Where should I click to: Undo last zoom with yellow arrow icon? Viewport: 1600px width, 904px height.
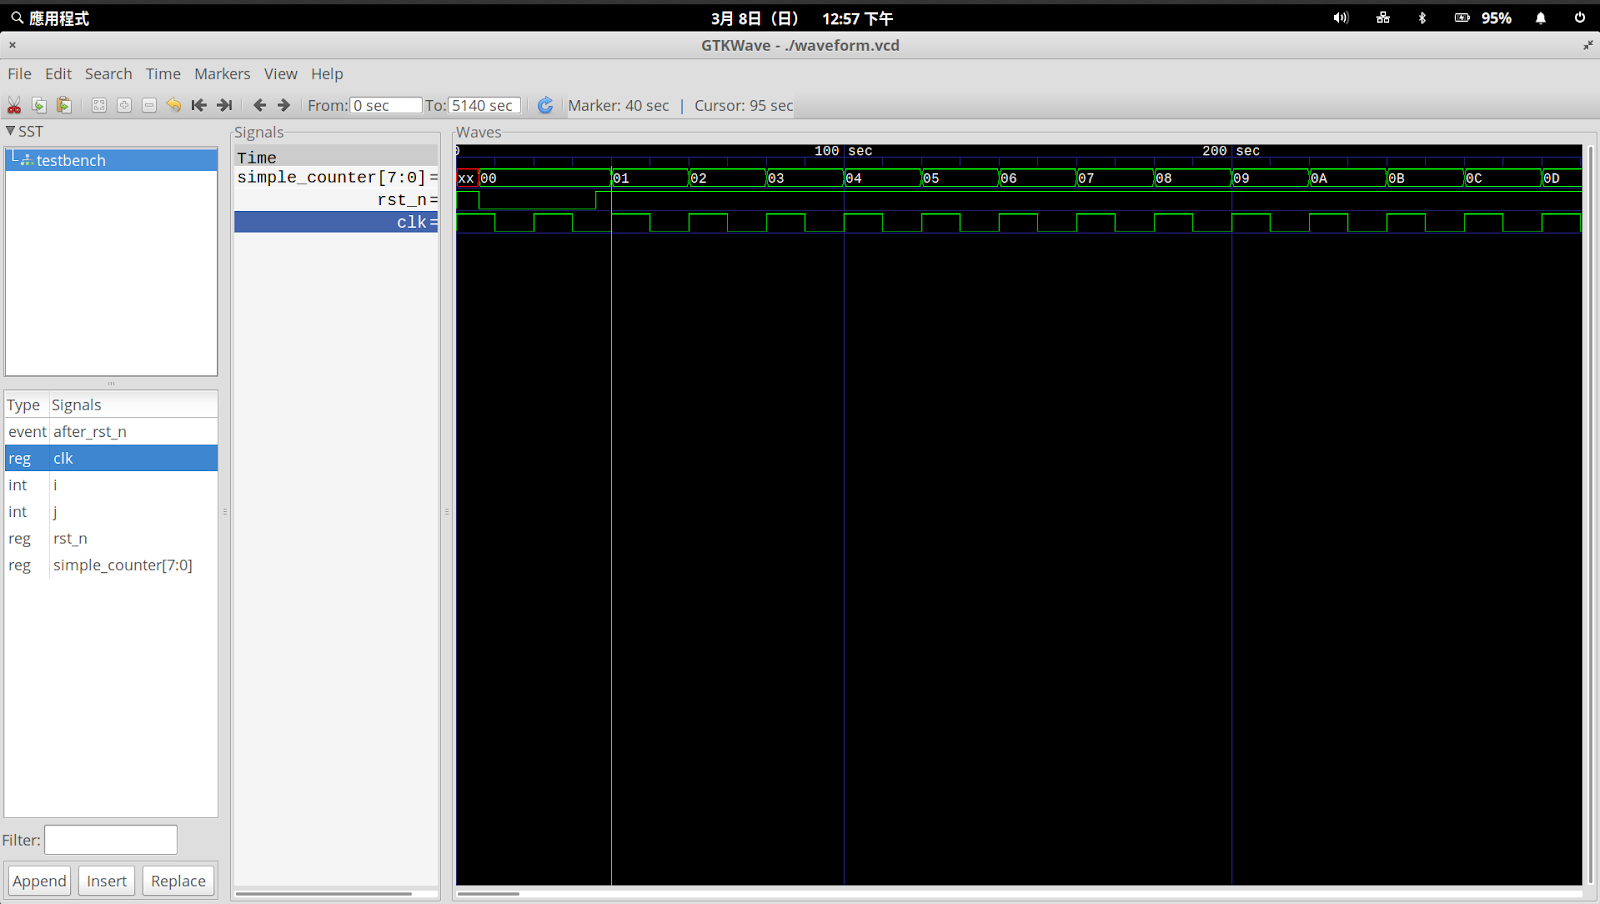tap(173, 105)
